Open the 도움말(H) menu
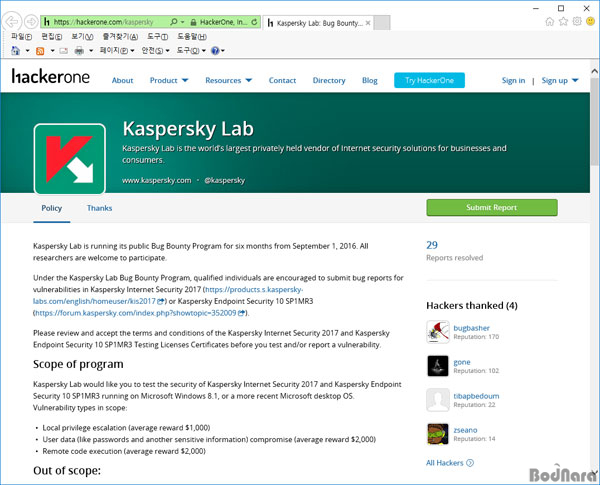This screenshot has height=485, width=600. pyautogui.click(x=192, y=37)
